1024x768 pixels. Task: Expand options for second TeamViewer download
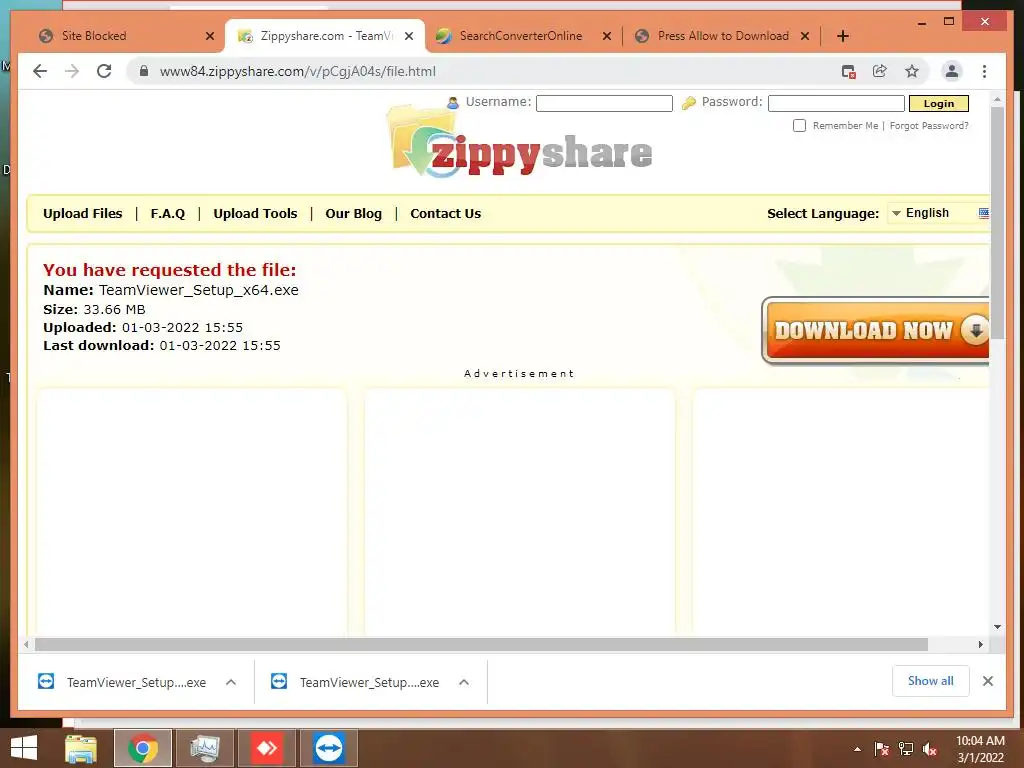464,682
